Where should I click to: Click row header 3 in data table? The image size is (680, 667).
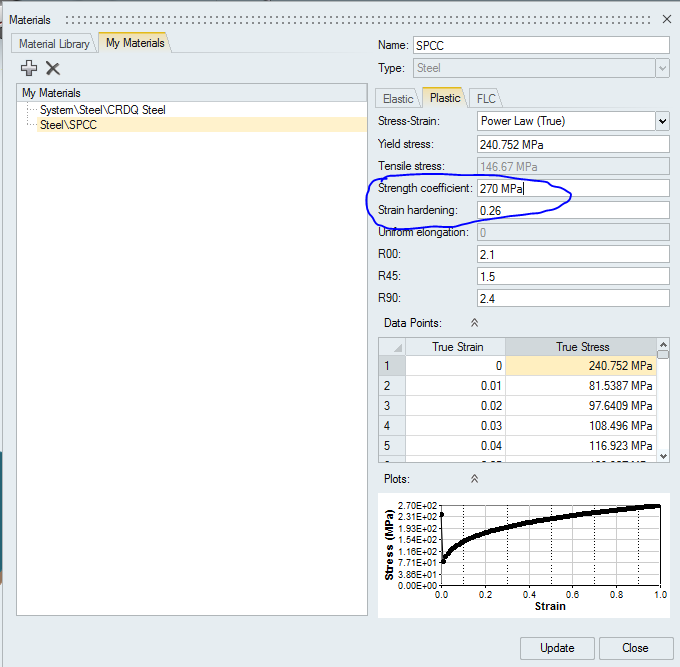point(392,405)
